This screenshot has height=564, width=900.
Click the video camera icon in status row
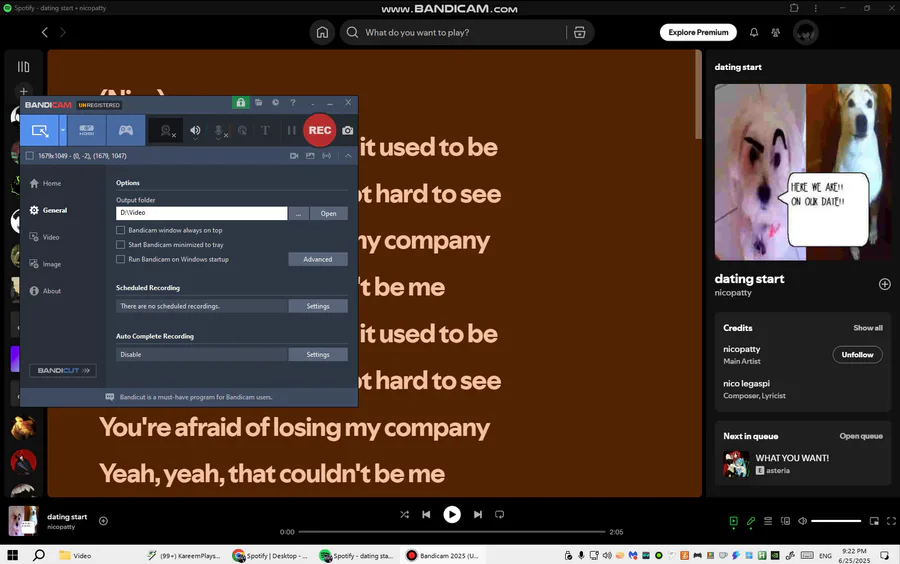coord(294,155)
